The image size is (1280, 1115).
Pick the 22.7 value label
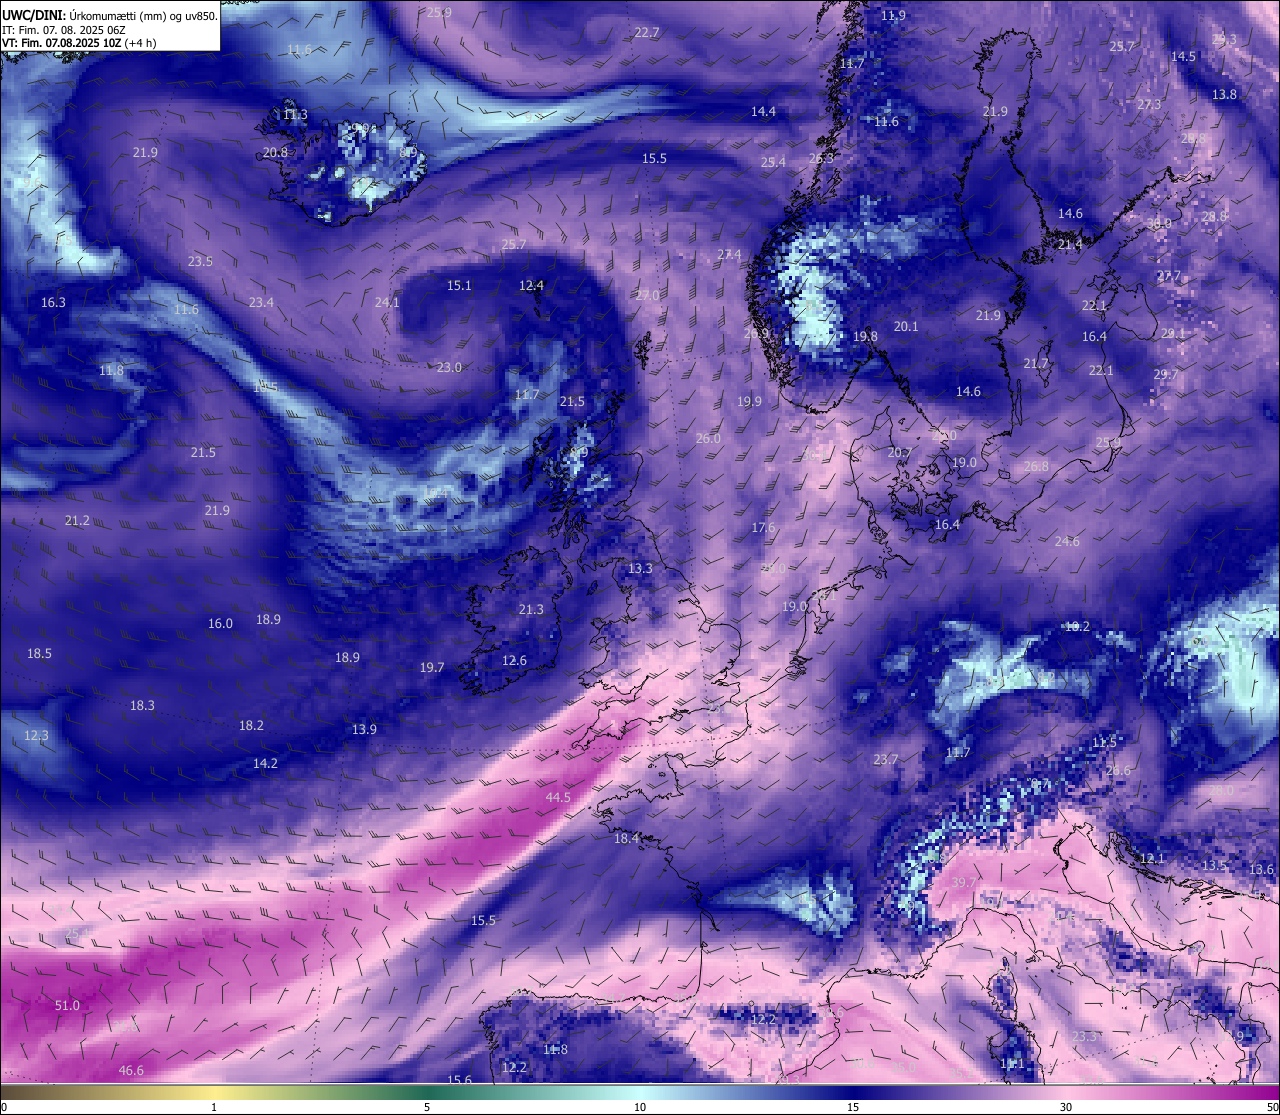point(647,32)
